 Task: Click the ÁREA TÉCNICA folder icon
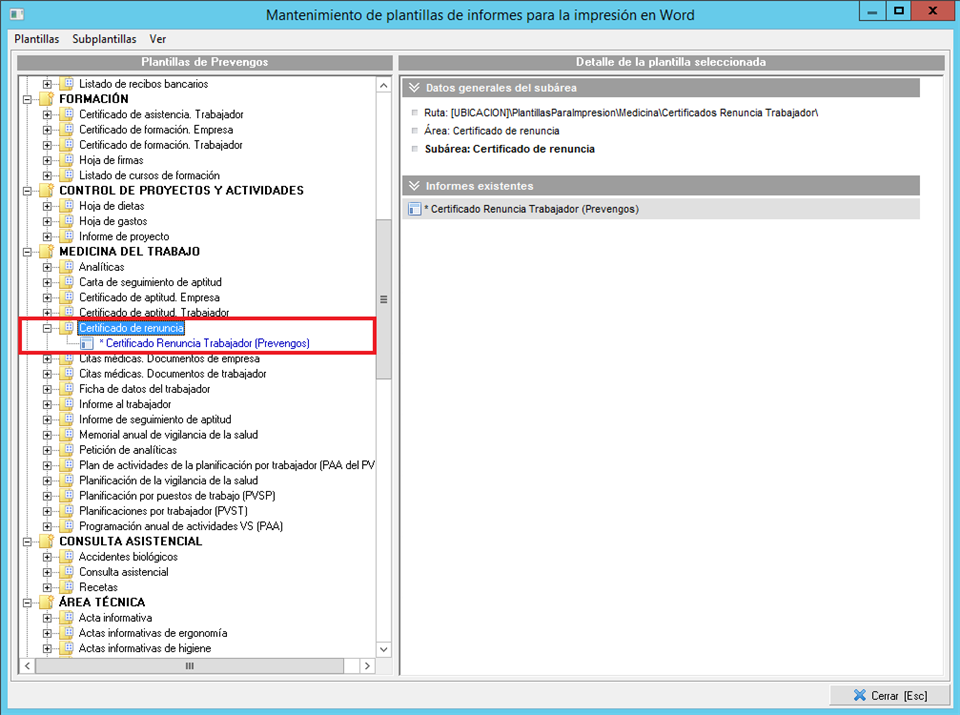click(46, 602)
